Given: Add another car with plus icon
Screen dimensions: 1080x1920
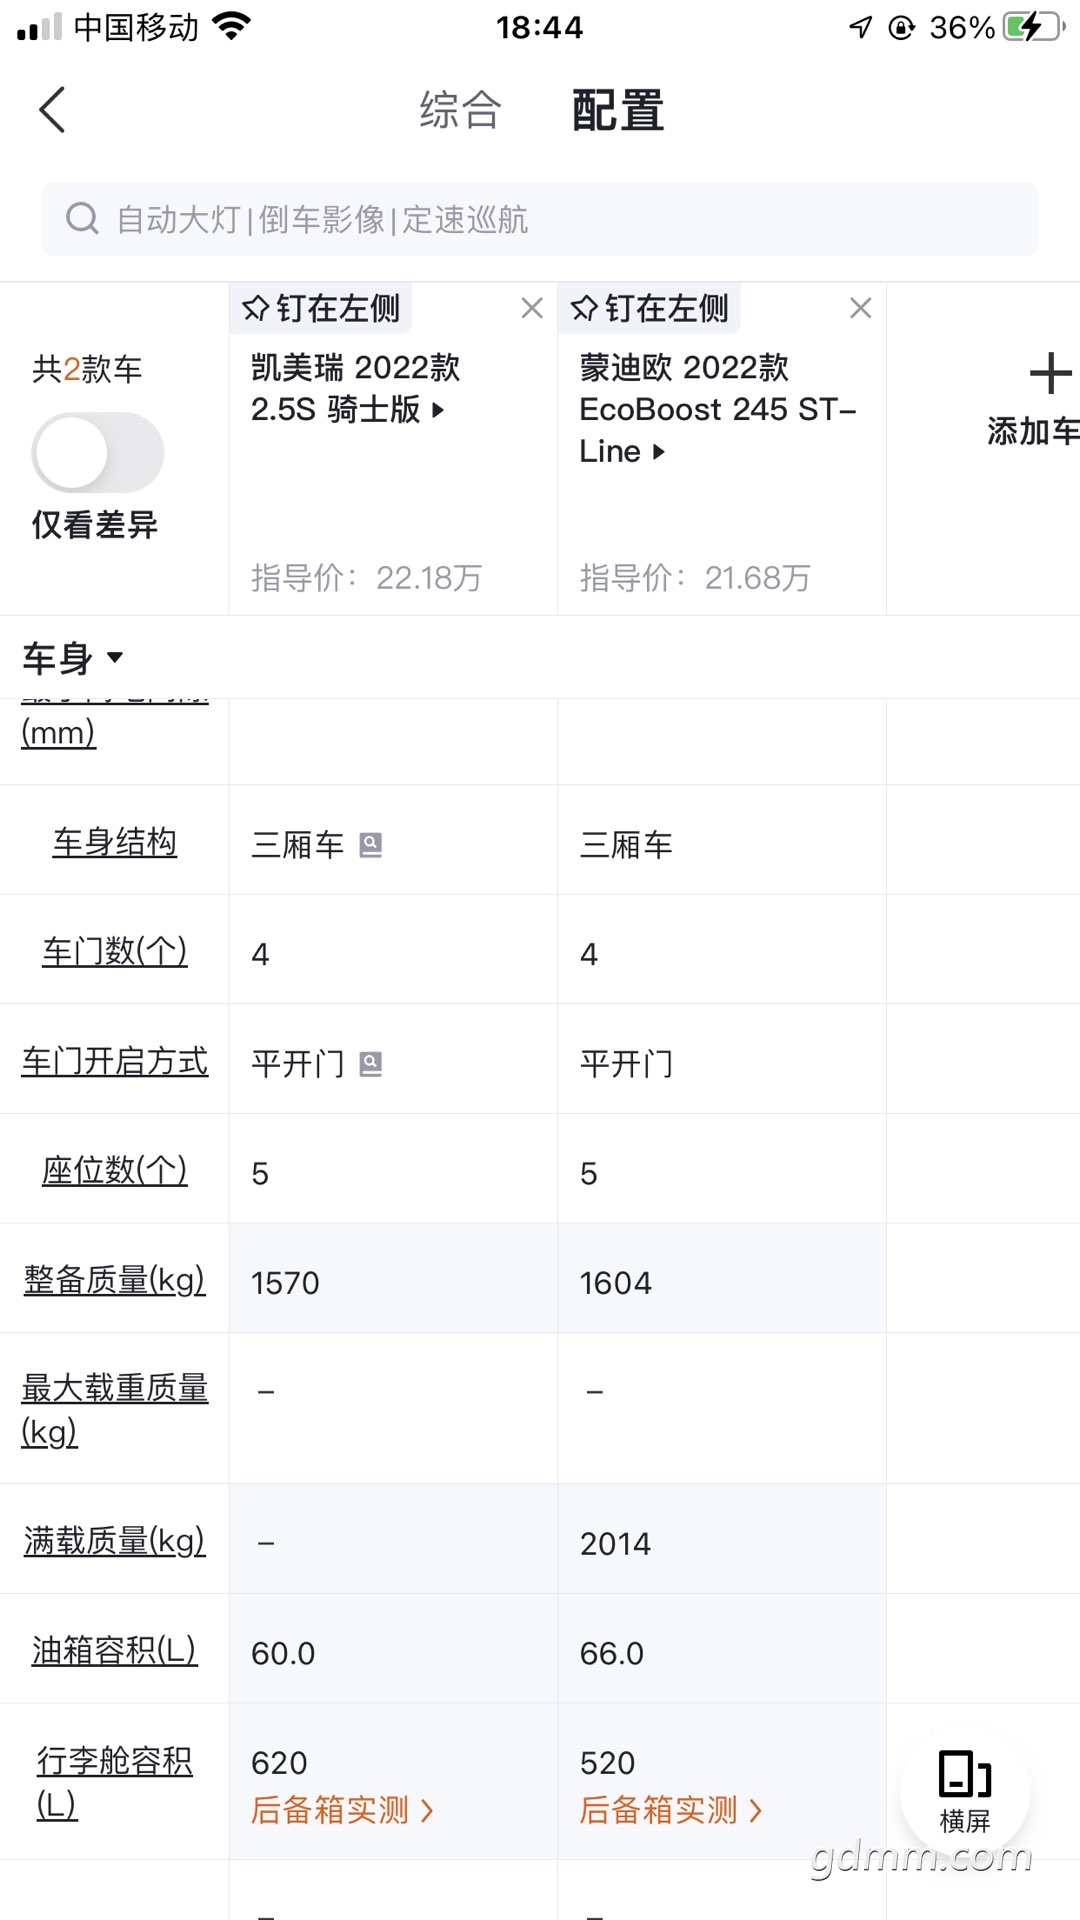Looking at the screenshot, I should pos(1050,374).
